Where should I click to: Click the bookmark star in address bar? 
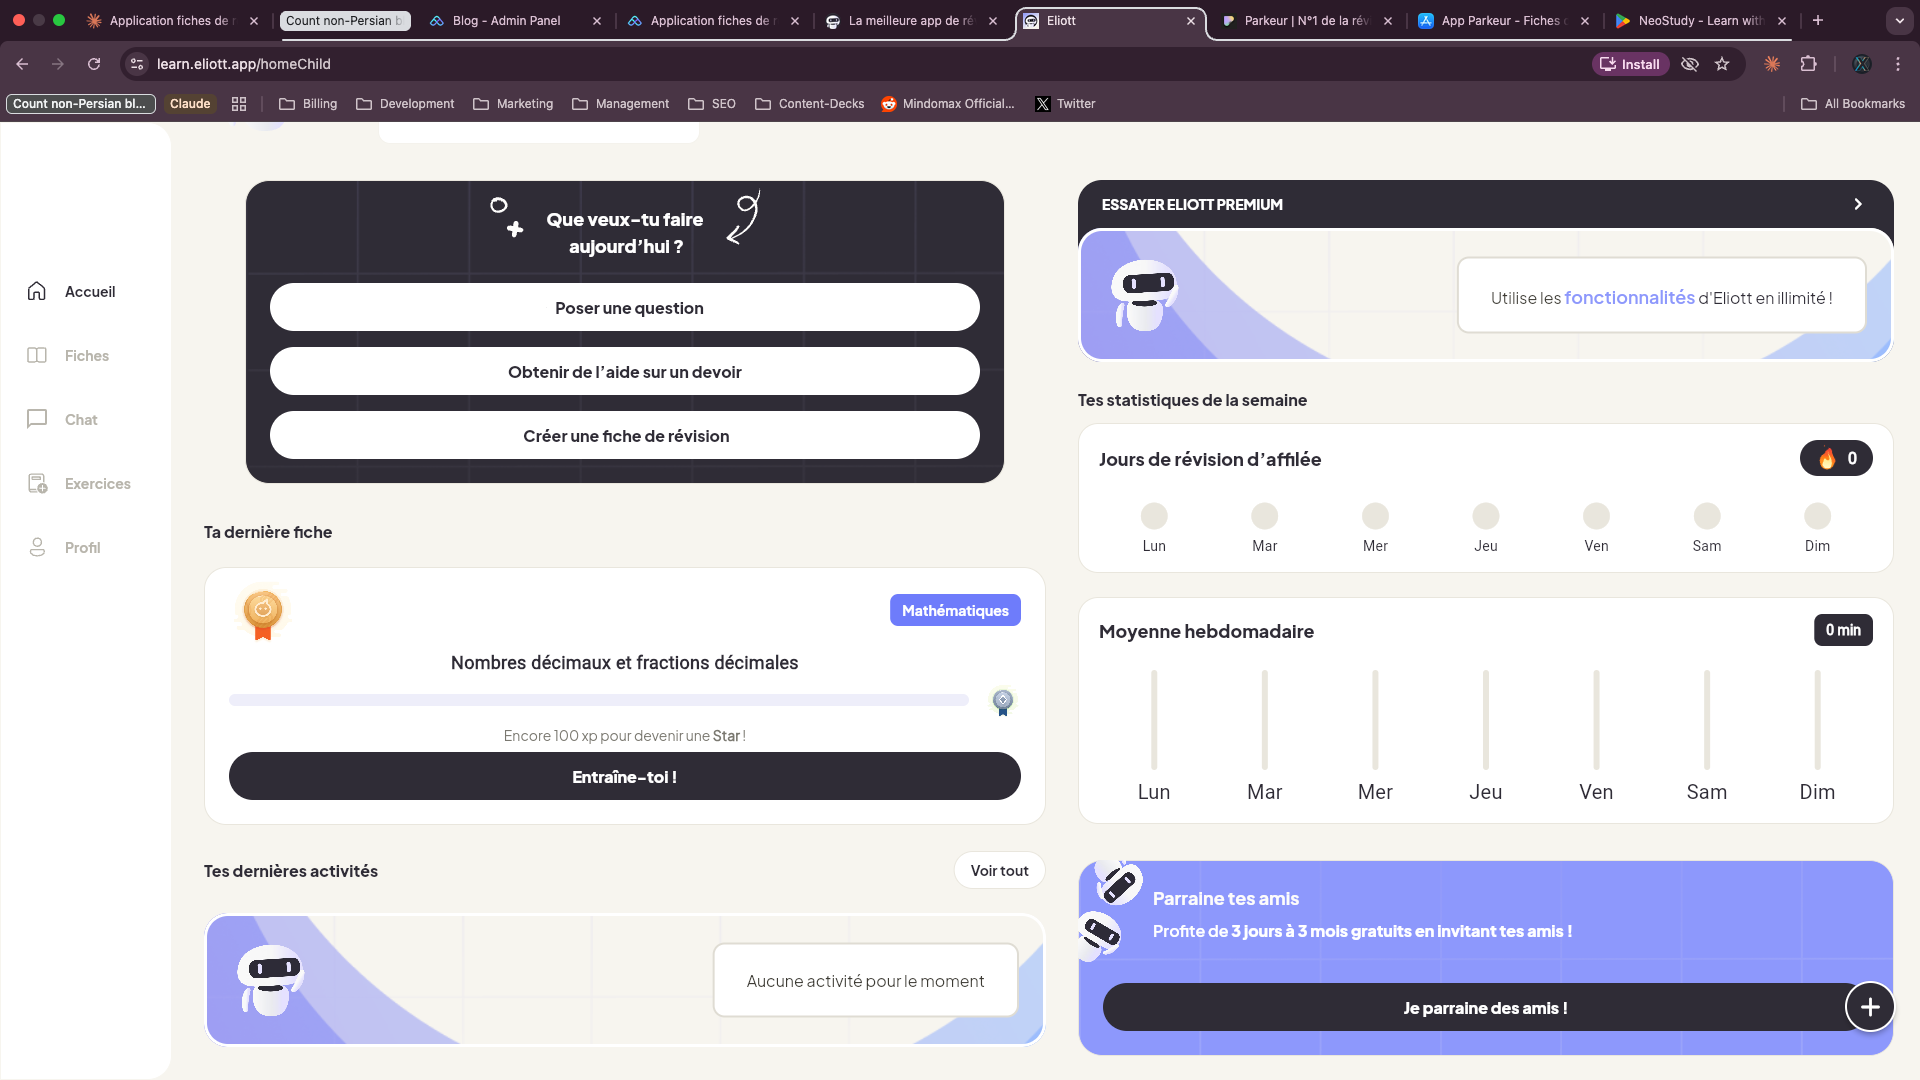pyautogui.click(x=1722, y=64)
